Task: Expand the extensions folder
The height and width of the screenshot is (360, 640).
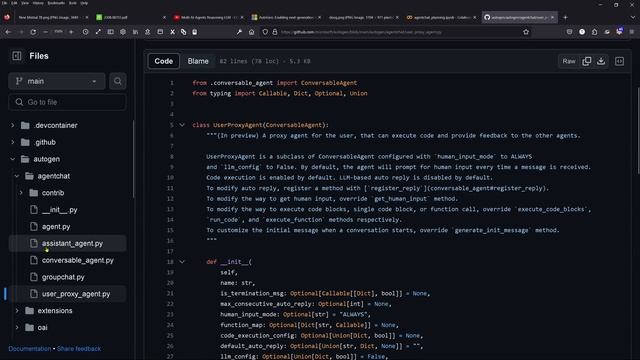Action: click(17, 311)
